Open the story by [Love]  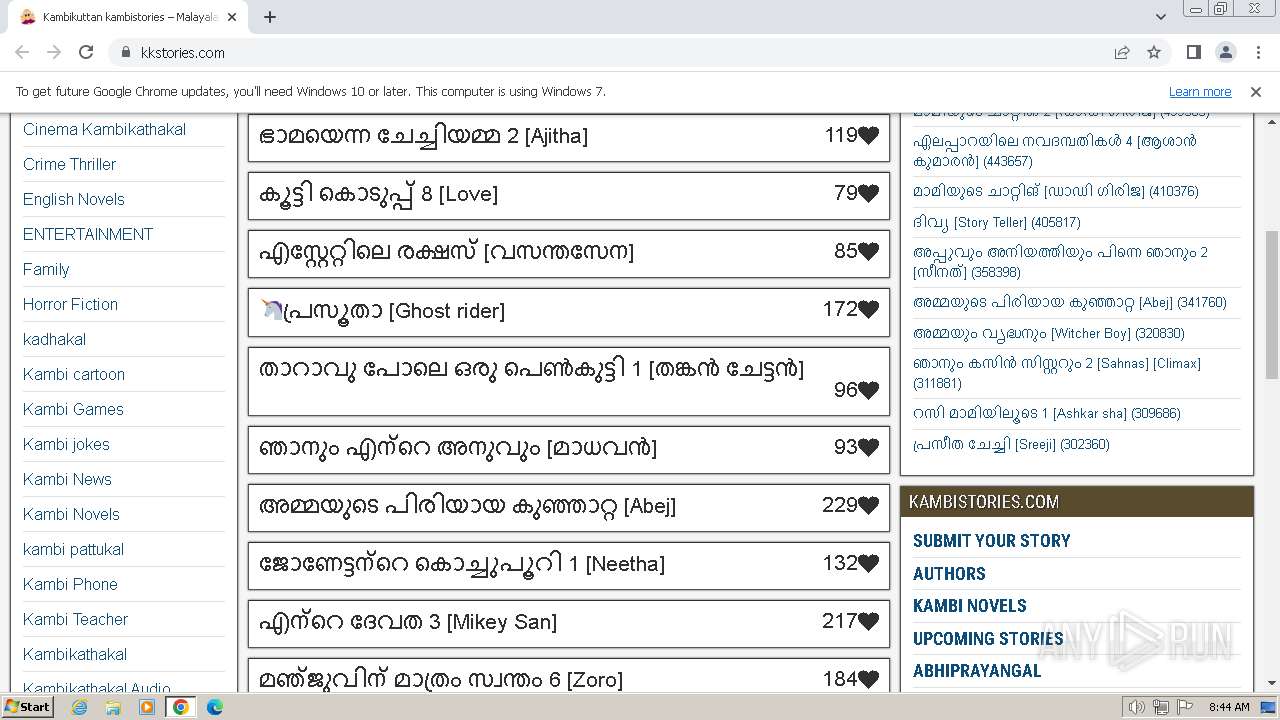coord(378,194)
